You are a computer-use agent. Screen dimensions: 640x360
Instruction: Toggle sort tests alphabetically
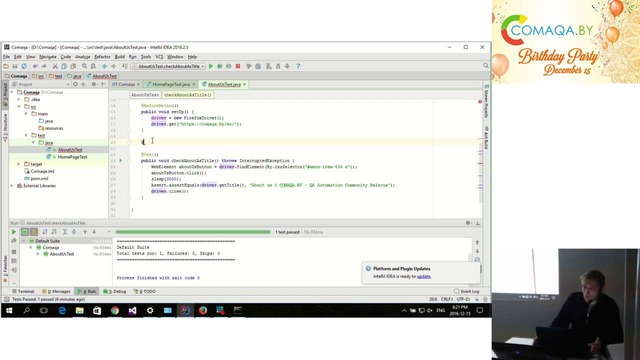click(44, 232)
